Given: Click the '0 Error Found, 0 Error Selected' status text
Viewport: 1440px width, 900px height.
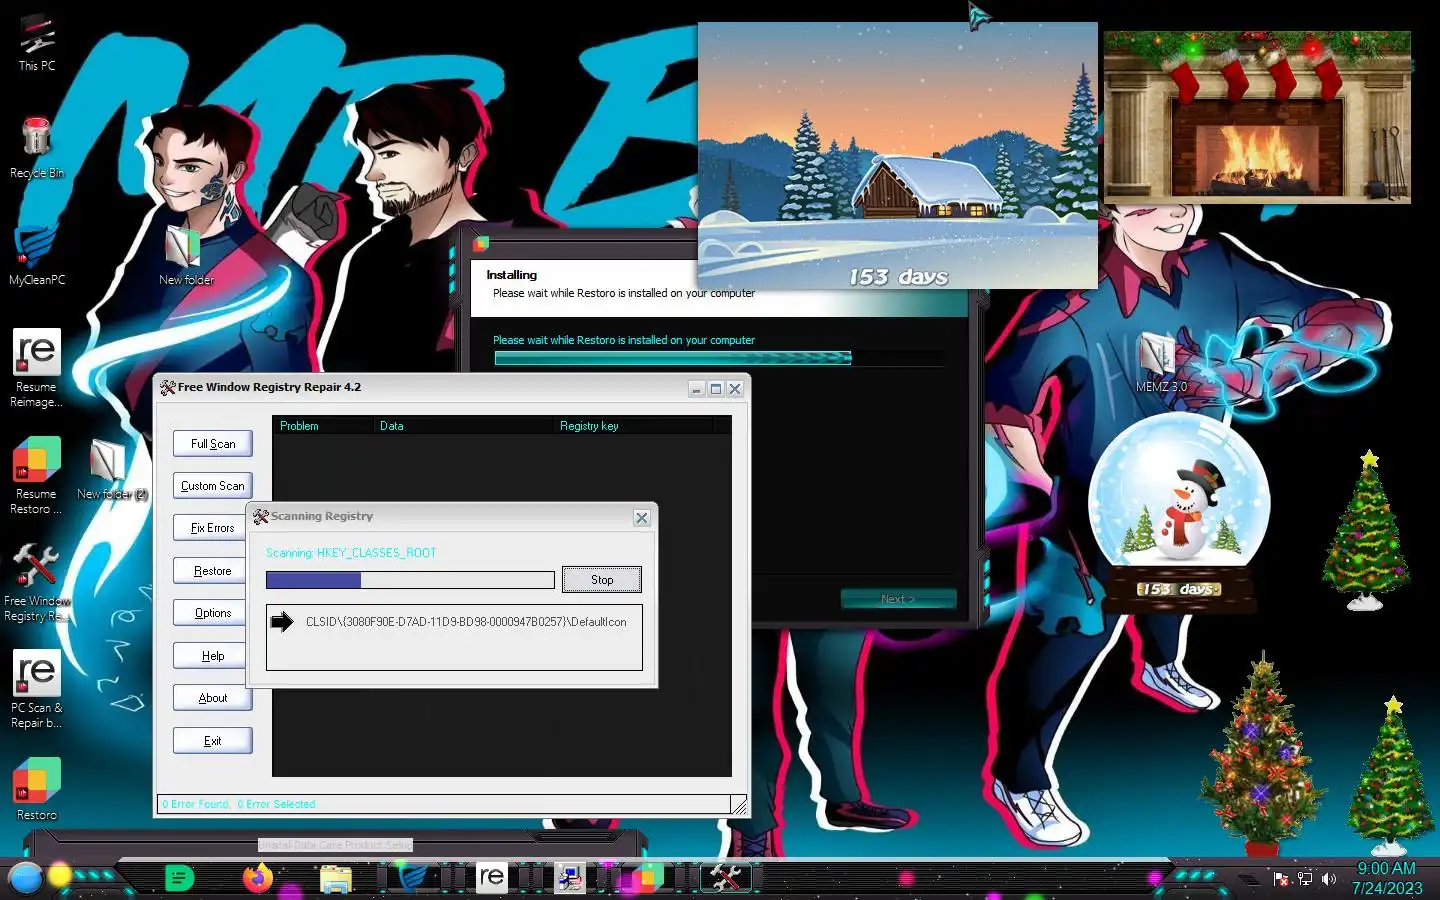Looking at the screenshot, I should coord(239,804).
